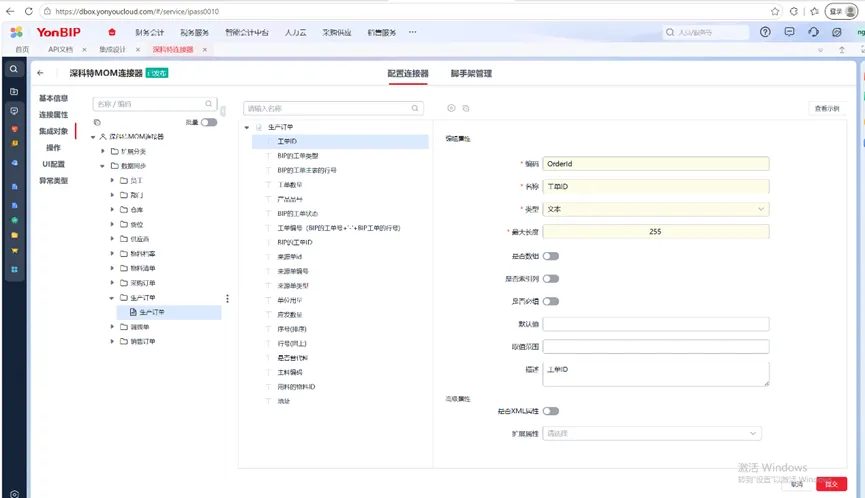Click the upload arrow icon right of tab bar

point(842,50)
